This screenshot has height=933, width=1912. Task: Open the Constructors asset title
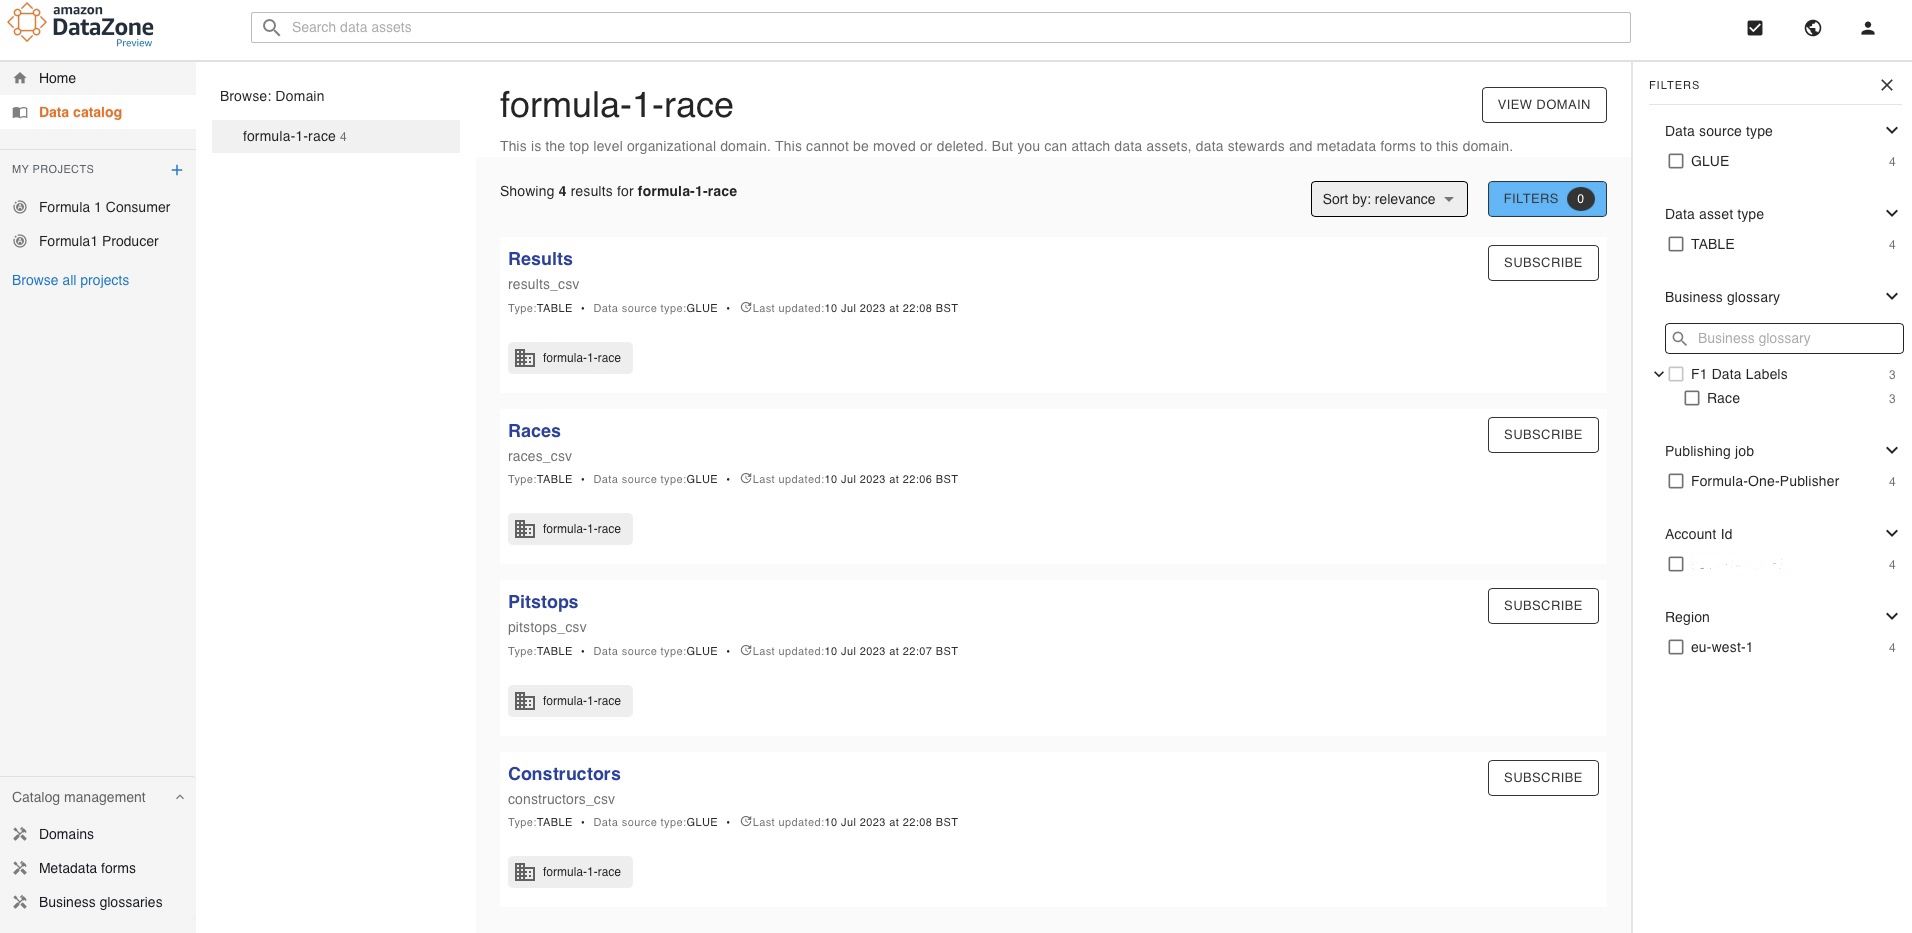(x=564, y=774)
